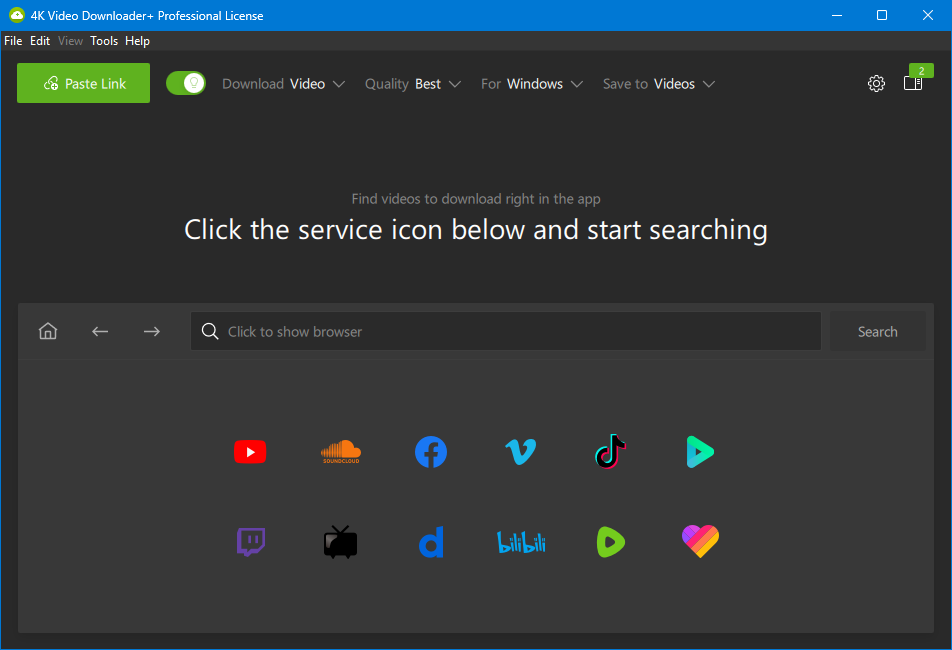Navigate back in the in-app browser
This screenshot has height=650, width=952.
(100, 331)
